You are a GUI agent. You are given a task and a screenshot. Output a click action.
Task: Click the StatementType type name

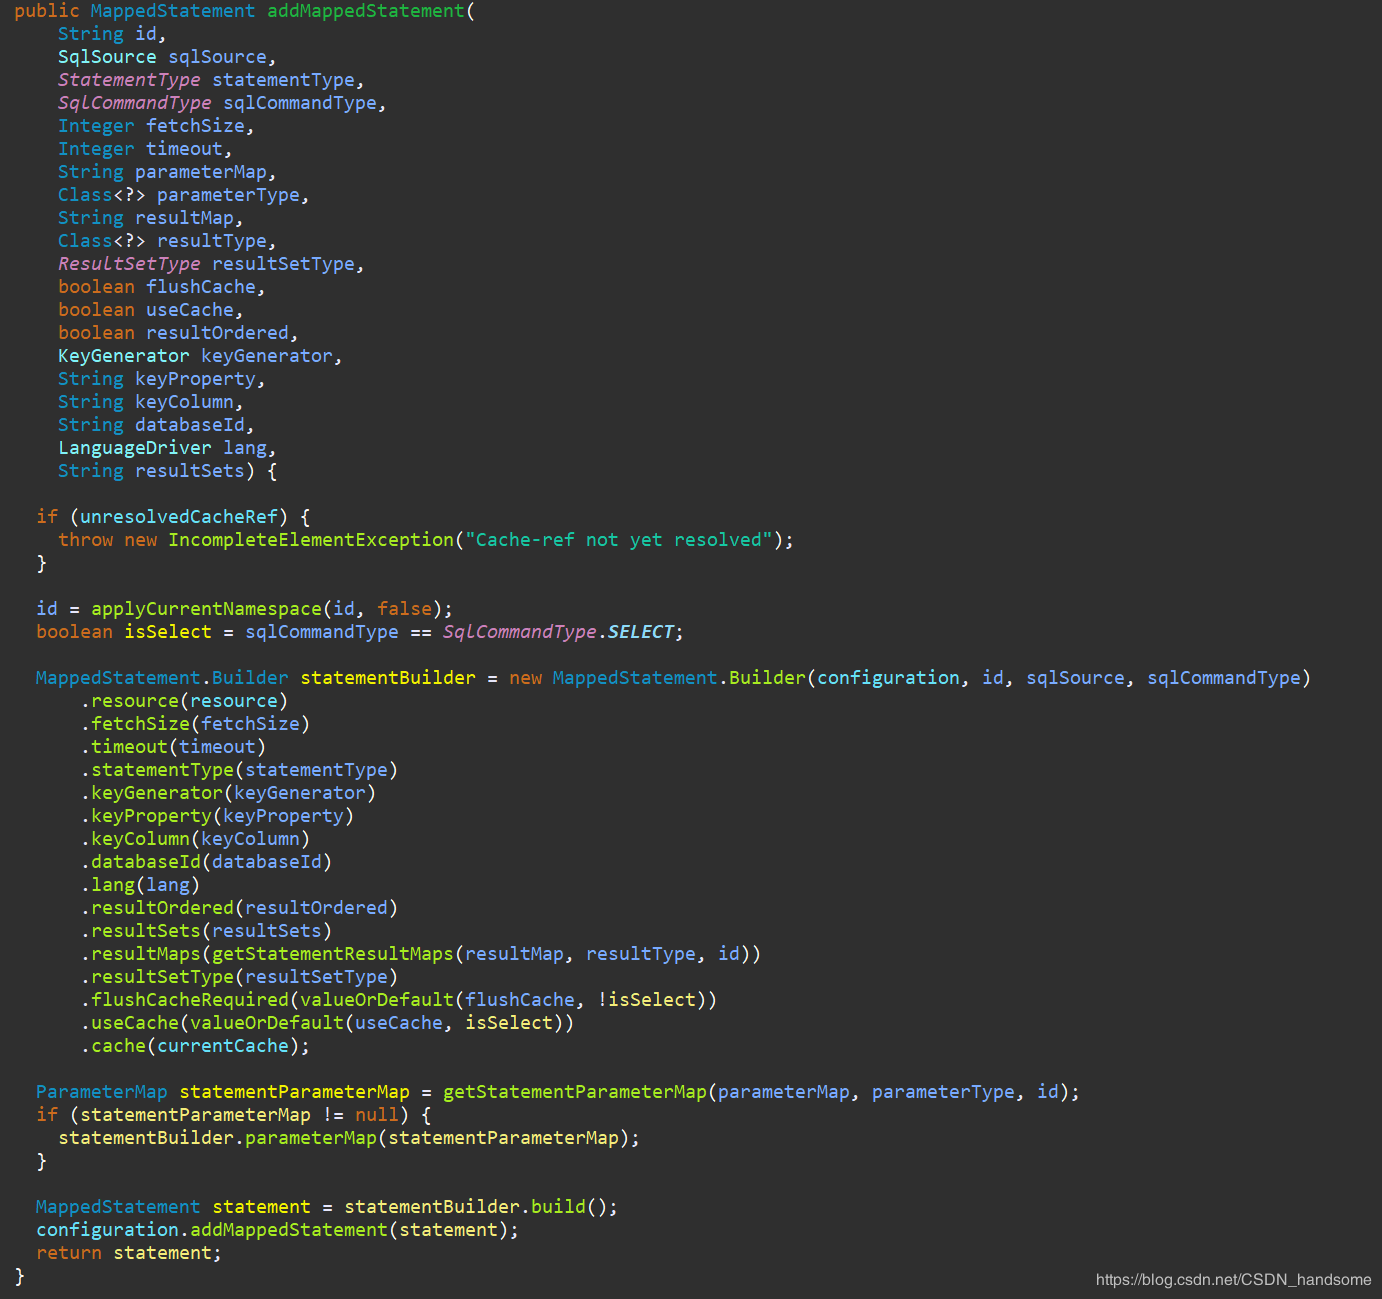tap(129, 80)
